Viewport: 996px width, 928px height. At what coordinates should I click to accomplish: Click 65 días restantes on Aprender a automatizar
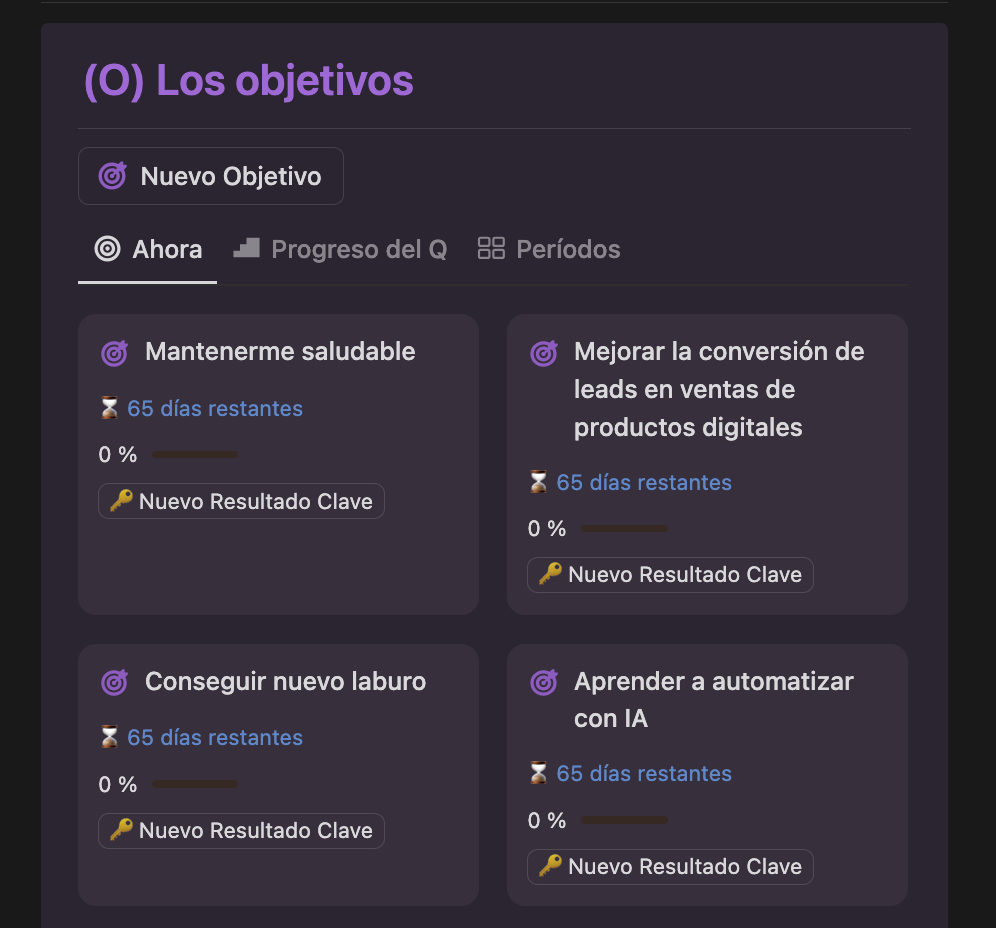pos(644,773)
